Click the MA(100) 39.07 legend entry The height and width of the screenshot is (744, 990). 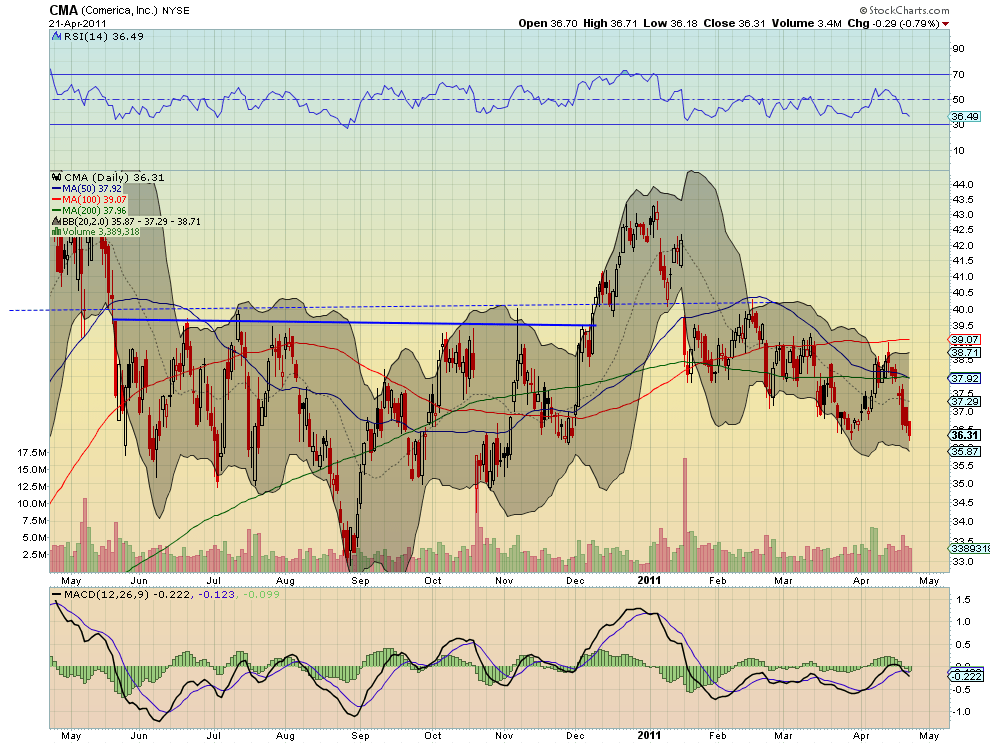click(94, 200)
